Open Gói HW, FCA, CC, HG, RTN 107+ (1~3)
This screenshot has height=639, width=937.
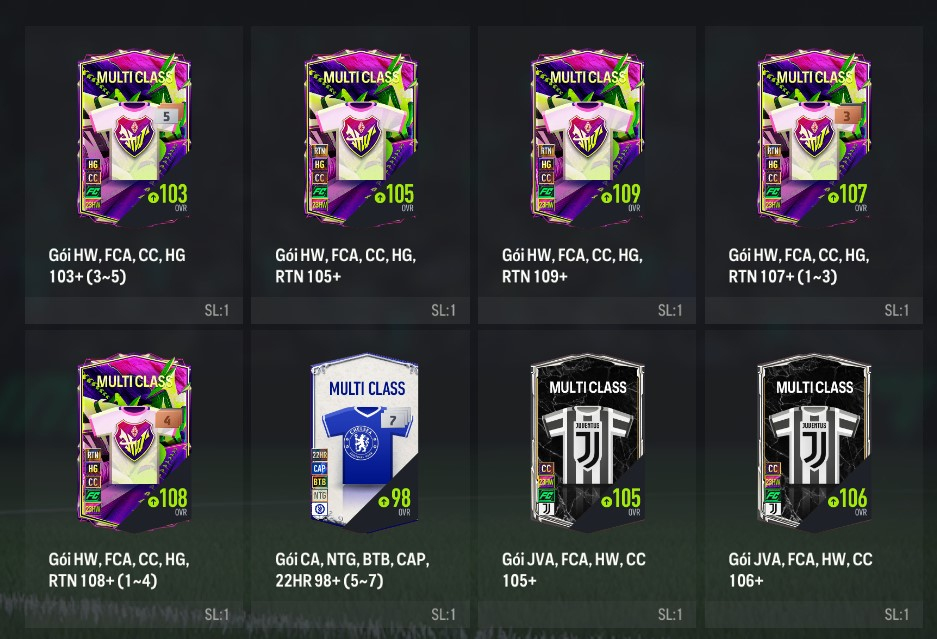click(x=798, y=265)
